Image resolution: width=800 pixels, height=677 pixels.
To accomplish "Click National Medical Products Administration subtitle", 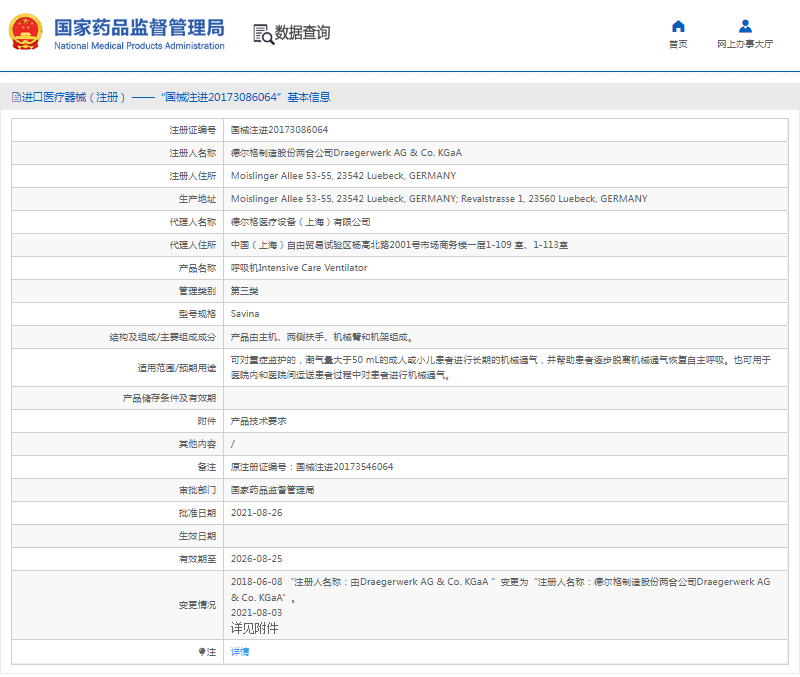I will [139, 46].
